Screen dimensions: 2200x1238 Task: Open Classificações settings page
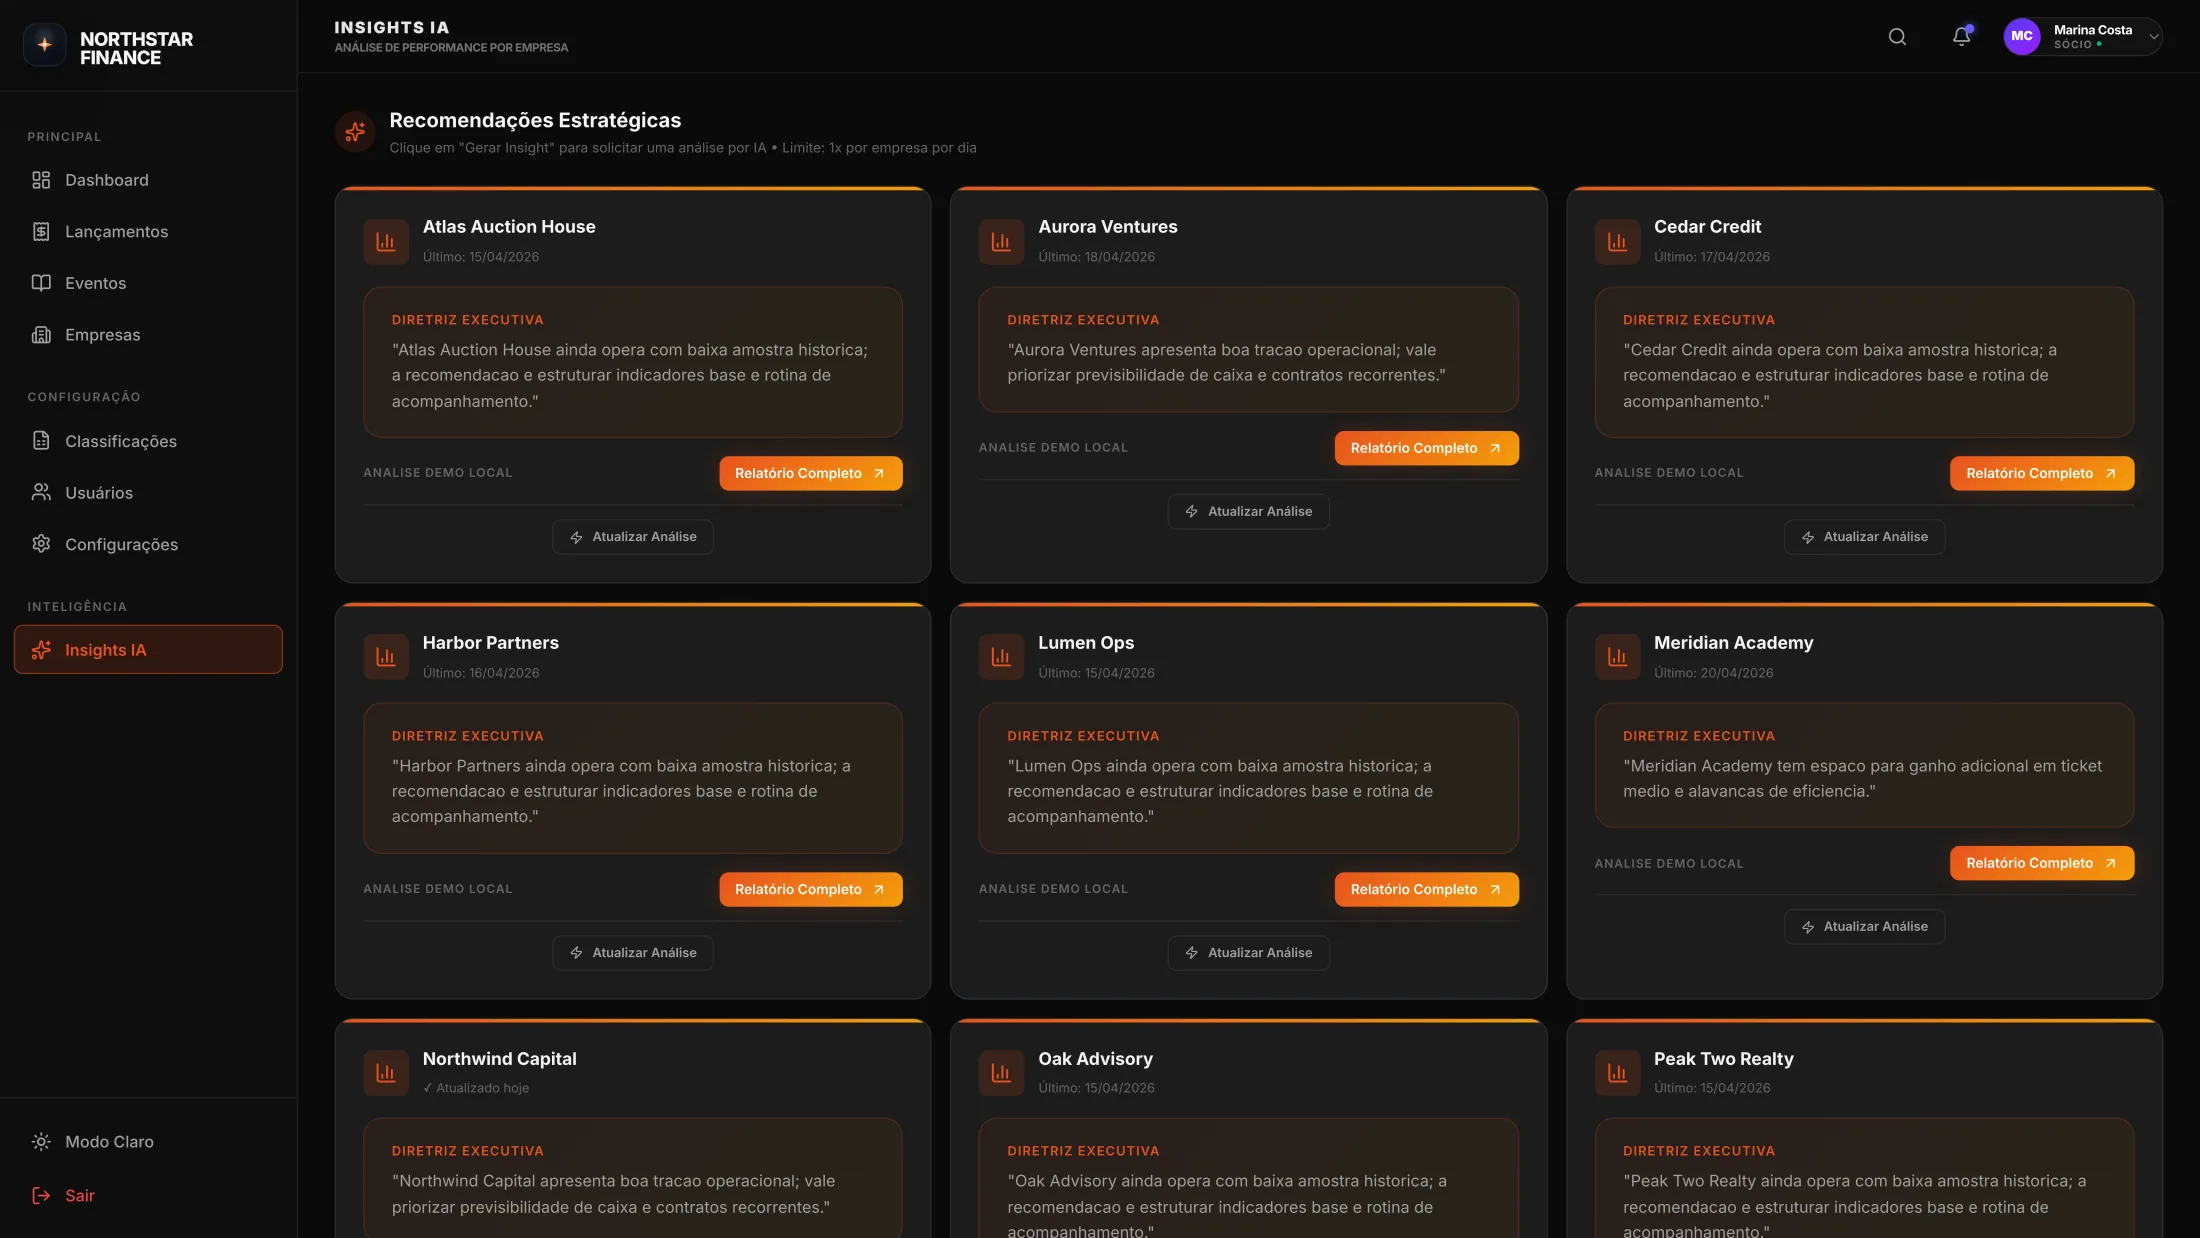(120, 441)
